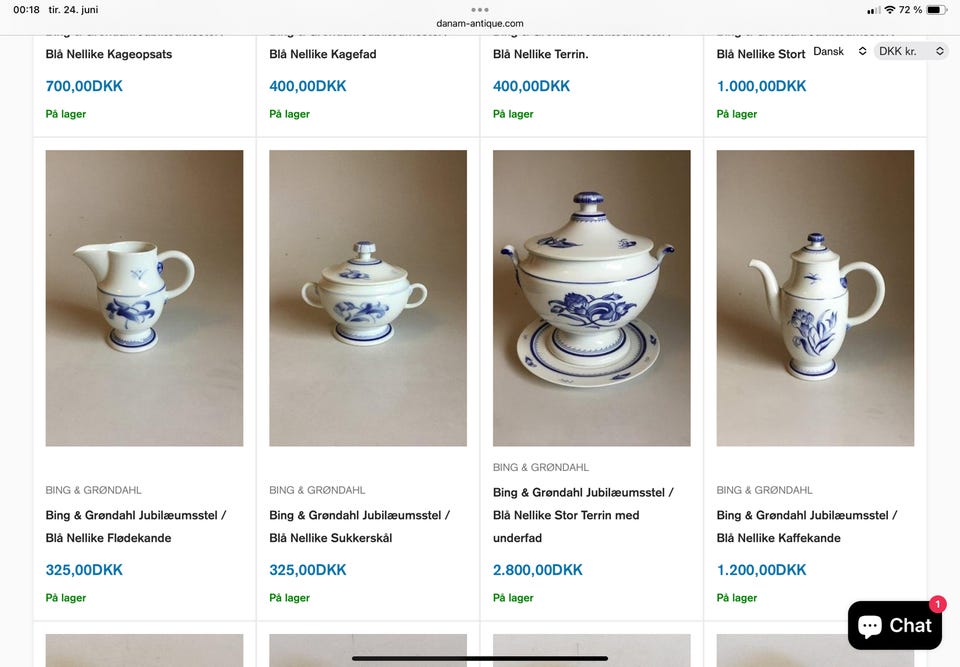Open the Dansk language dropdown
Screen dimensions: 960x667
click(839, 51)
